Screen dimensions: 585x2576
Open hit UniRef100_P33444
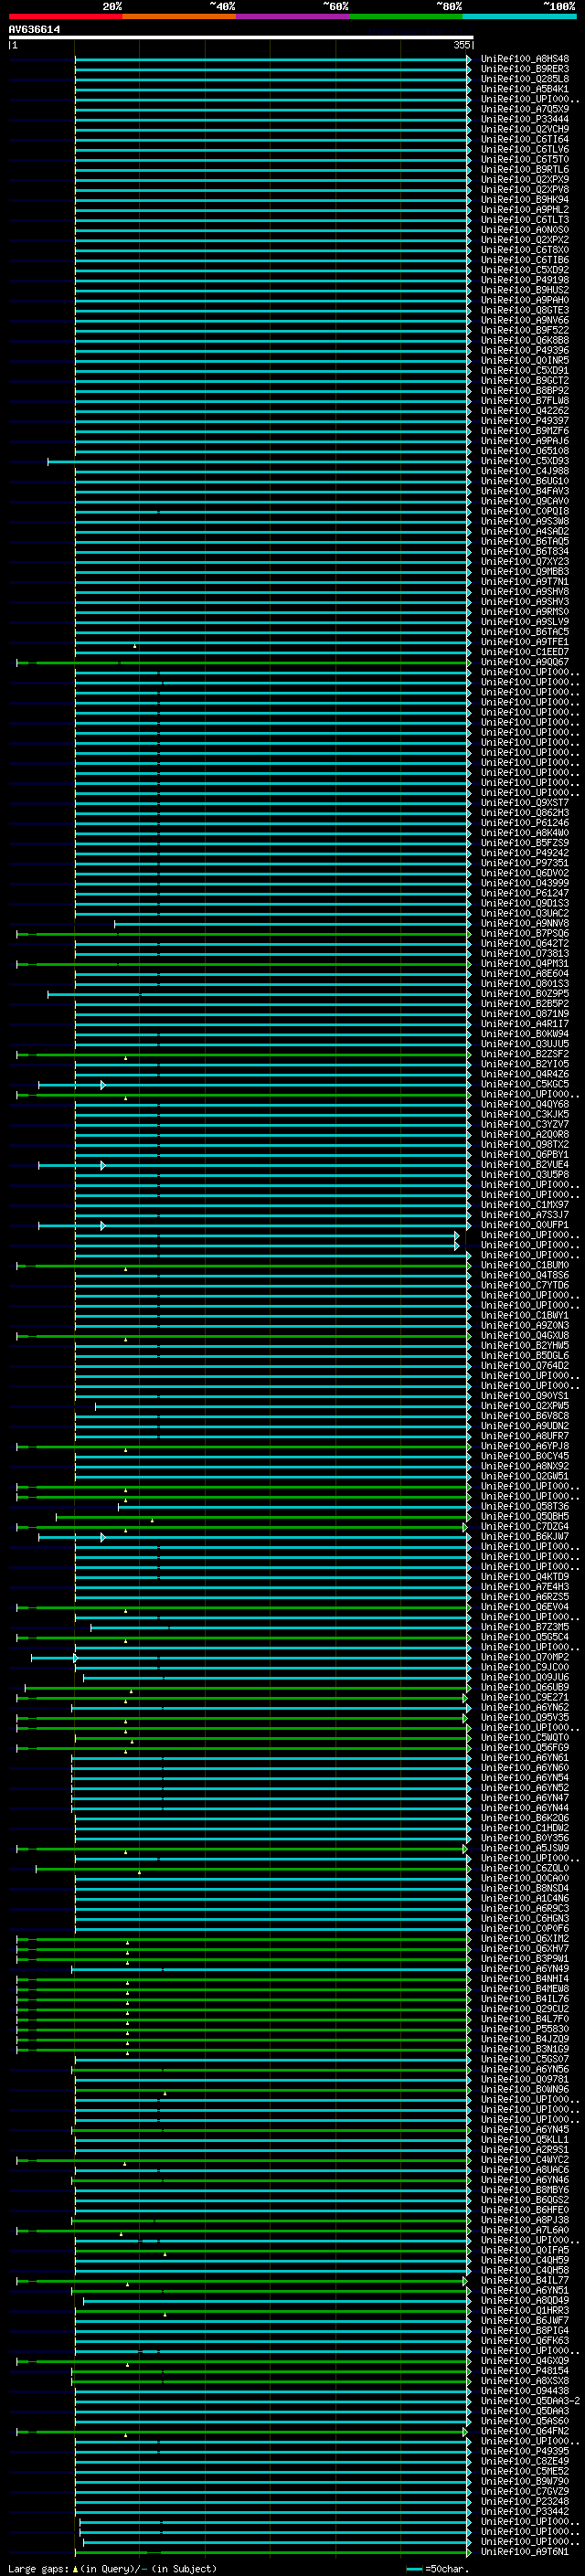click(524, 119)
